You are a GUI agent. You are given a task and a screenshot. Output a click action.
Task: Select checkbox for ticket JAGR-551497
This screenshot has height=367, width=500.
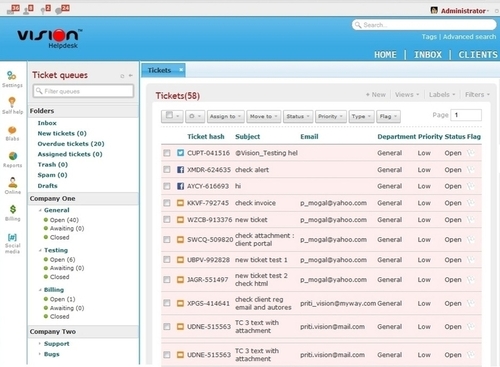tap(167, 280)
